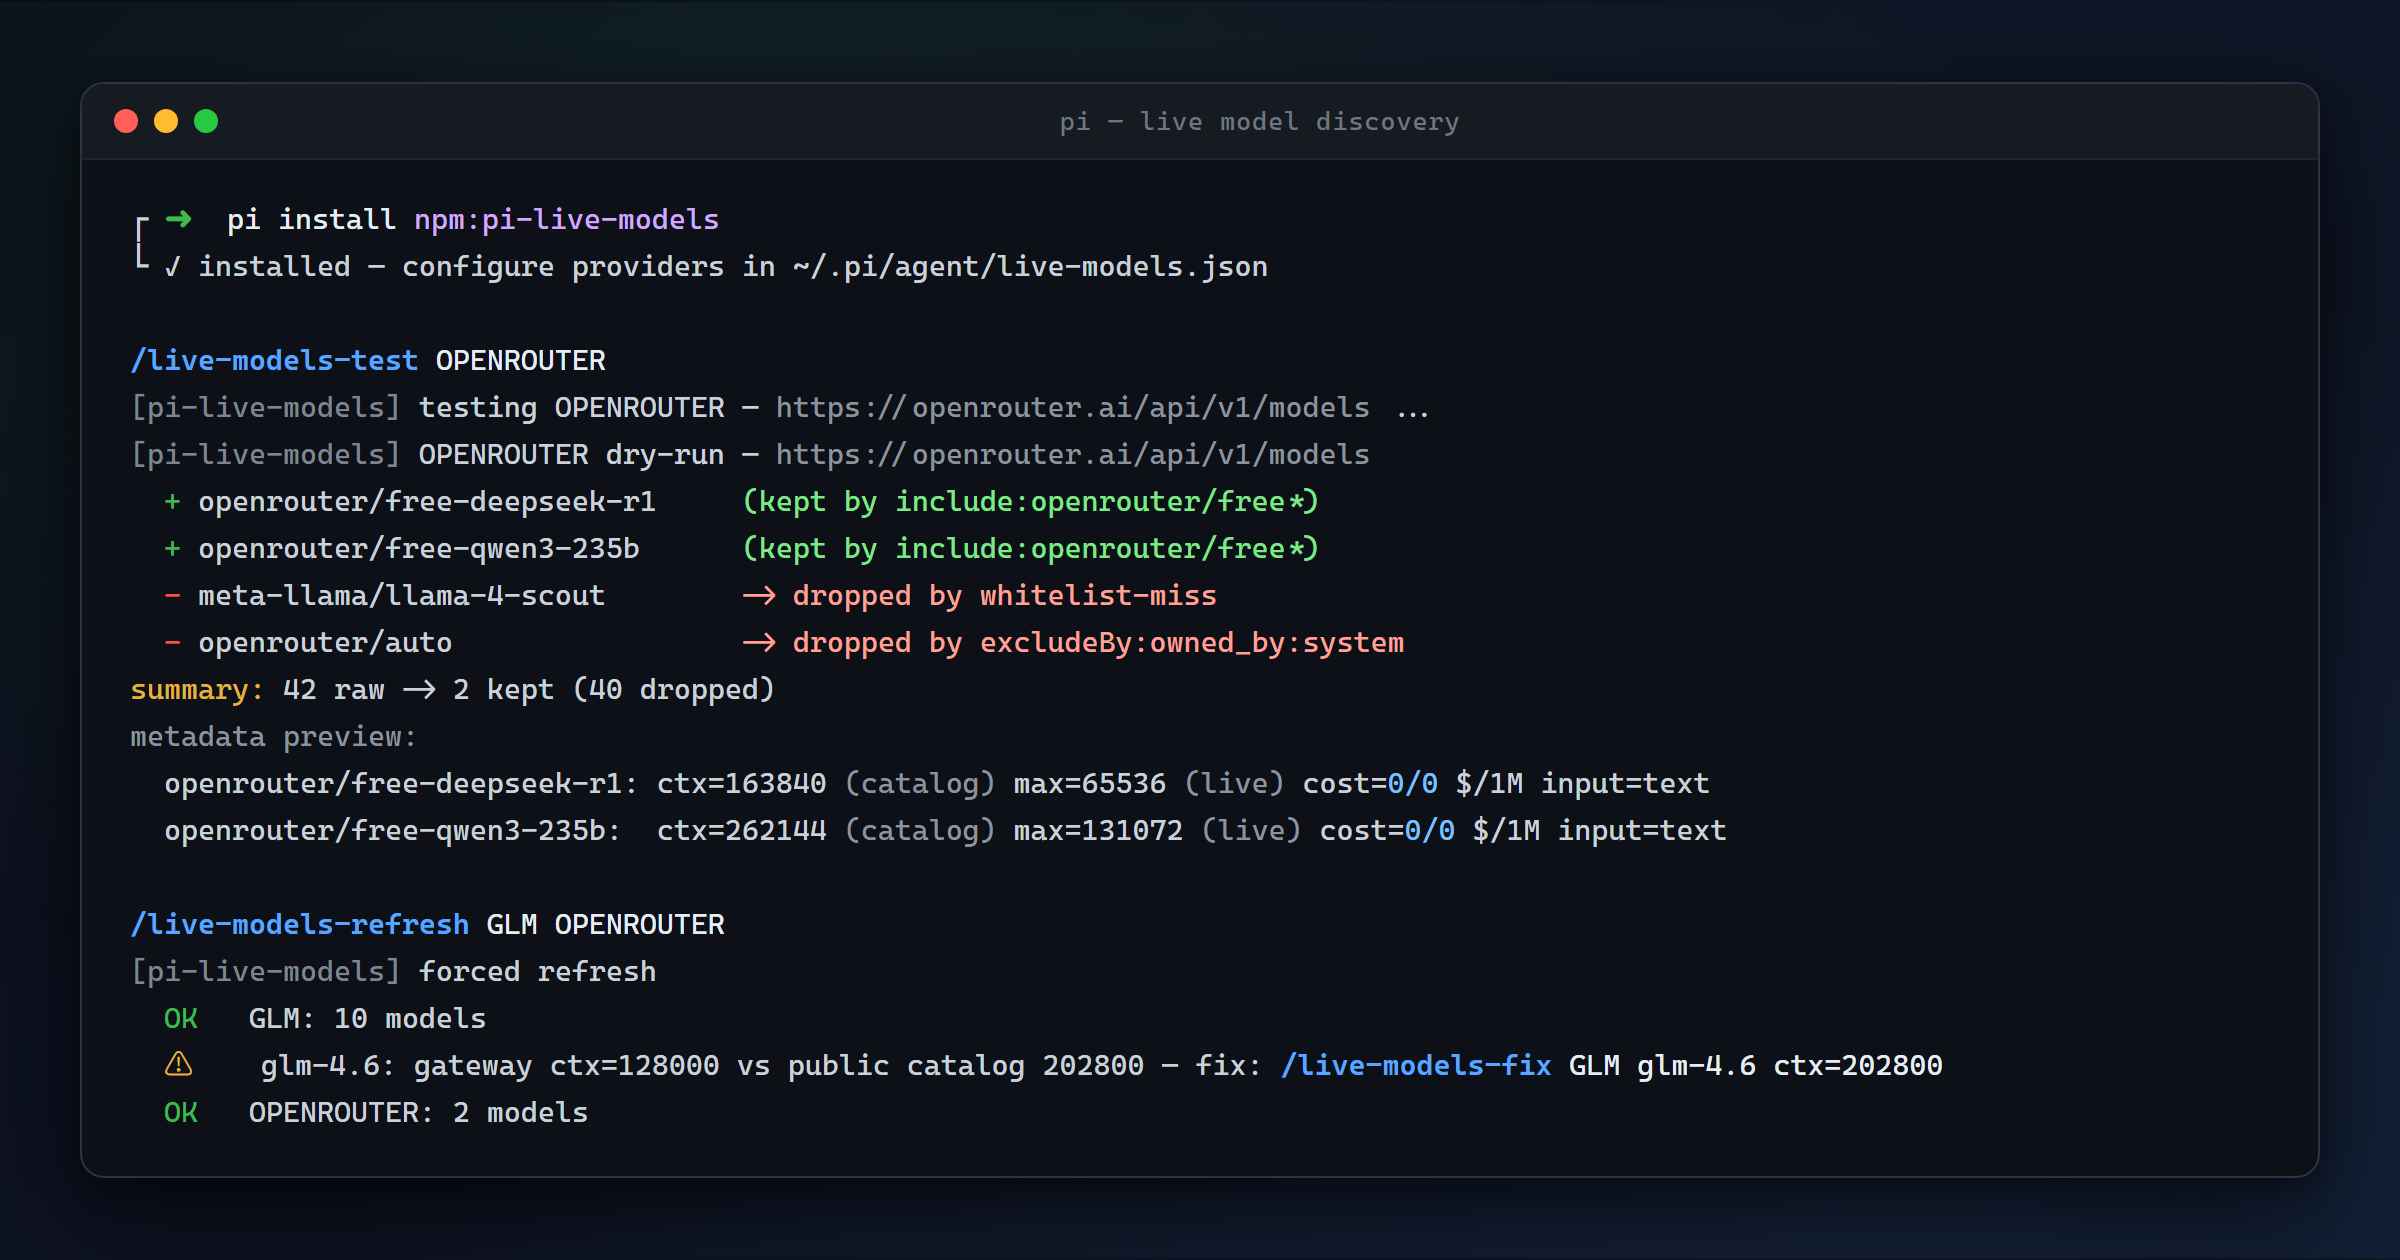Click '2 kept (40 dropped)' in summary
The image size is (2400, 1260).
point(614,690)
